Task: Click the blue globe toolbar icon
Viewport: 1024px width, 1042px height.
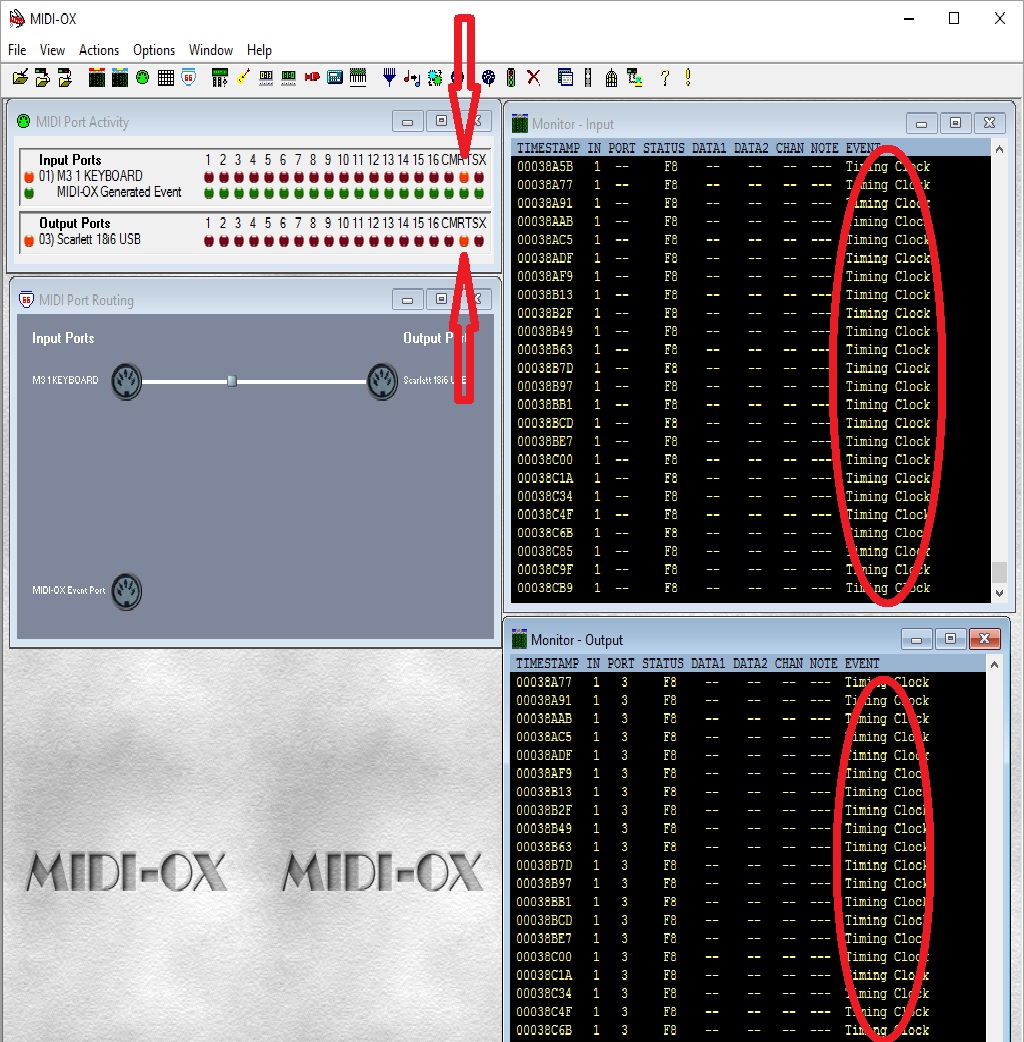Action: pos(488,78)
